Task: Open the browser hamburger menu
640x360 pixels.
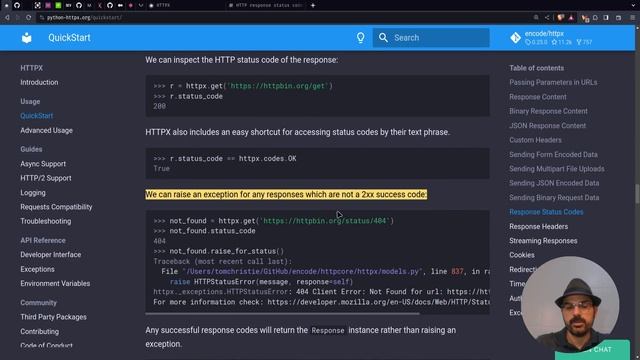Action: click(632, 18)
